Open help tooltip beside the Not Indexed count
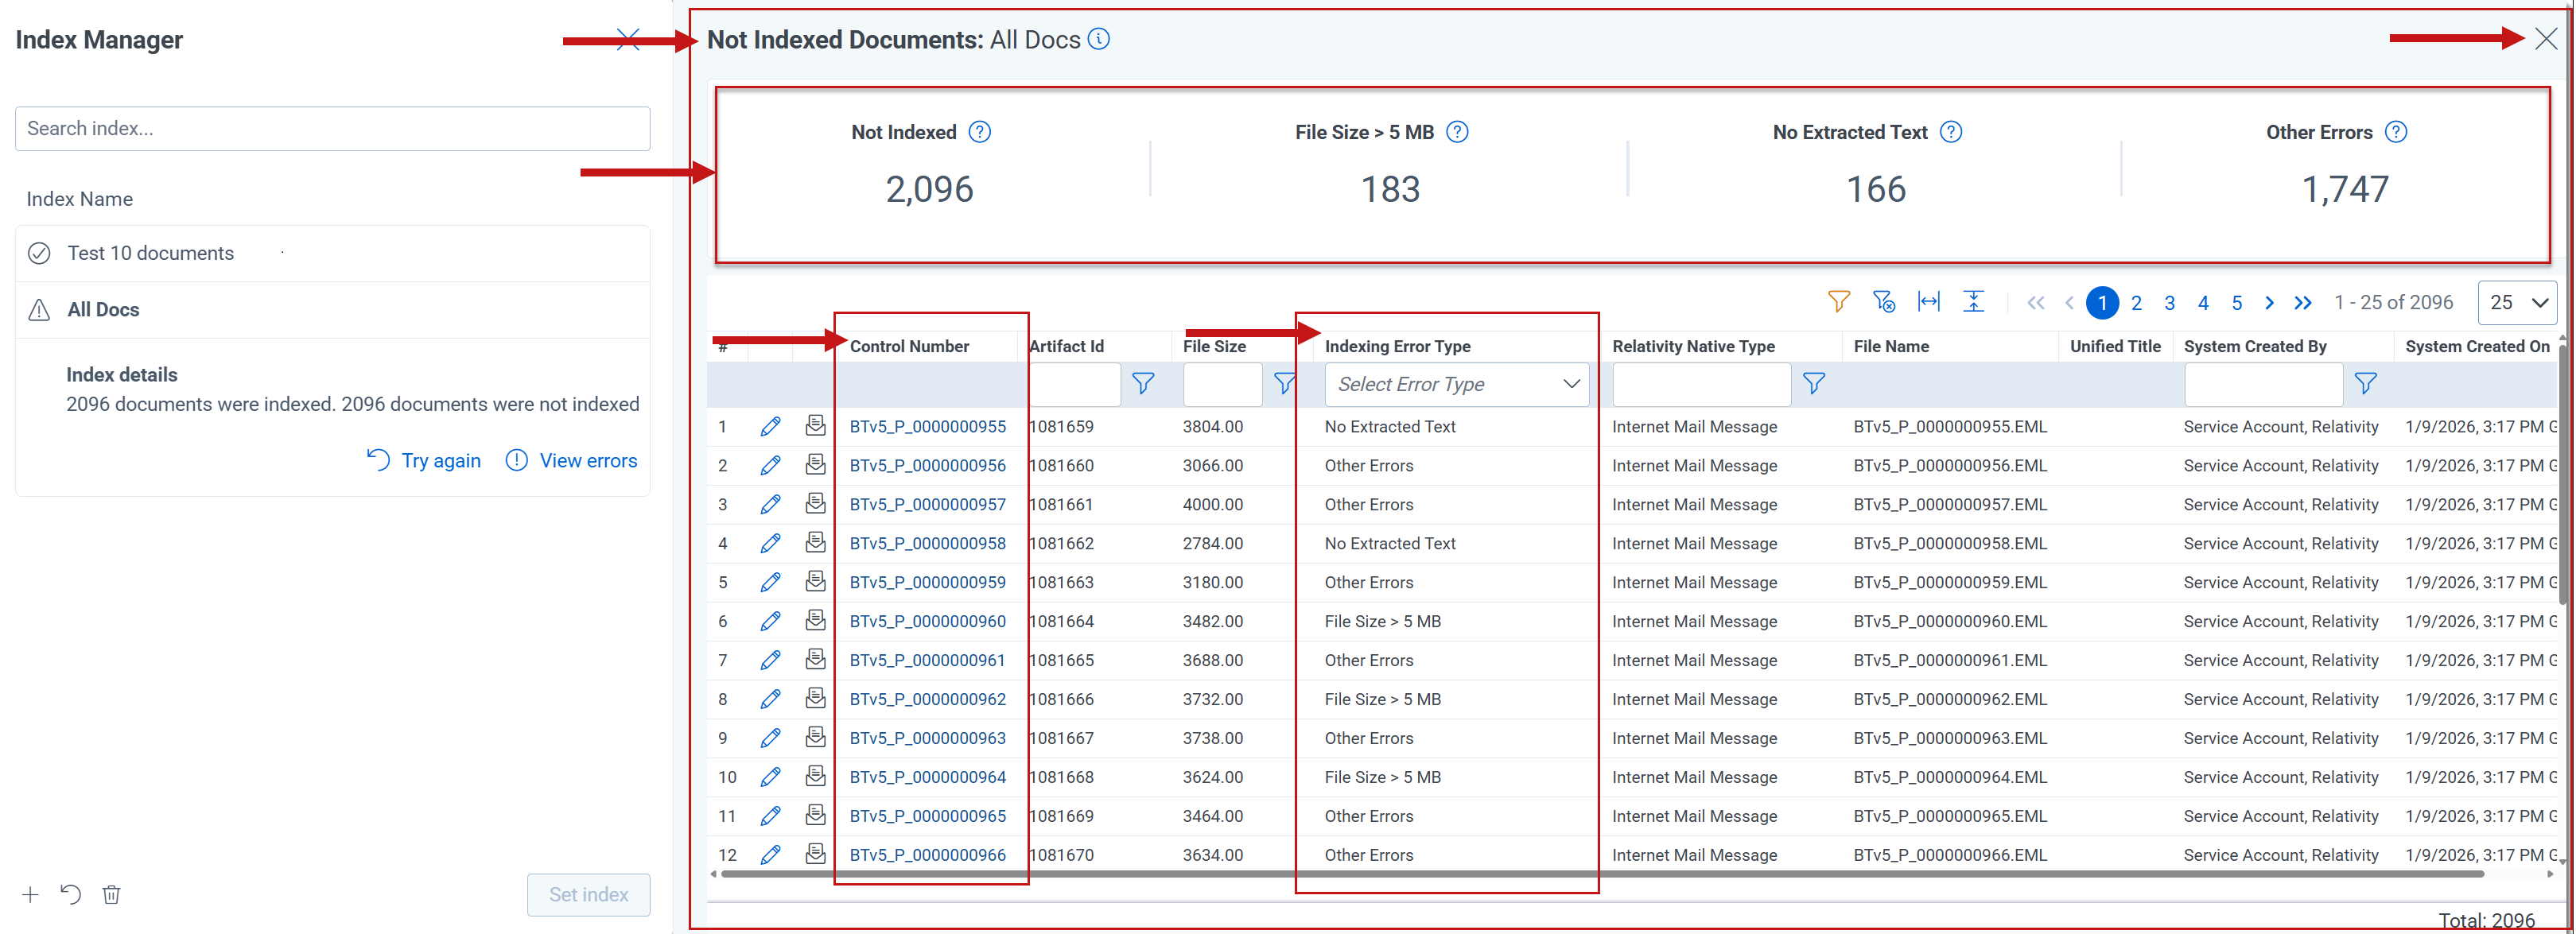The width and height of the screenshot is (2576, 934). point(981,131)
